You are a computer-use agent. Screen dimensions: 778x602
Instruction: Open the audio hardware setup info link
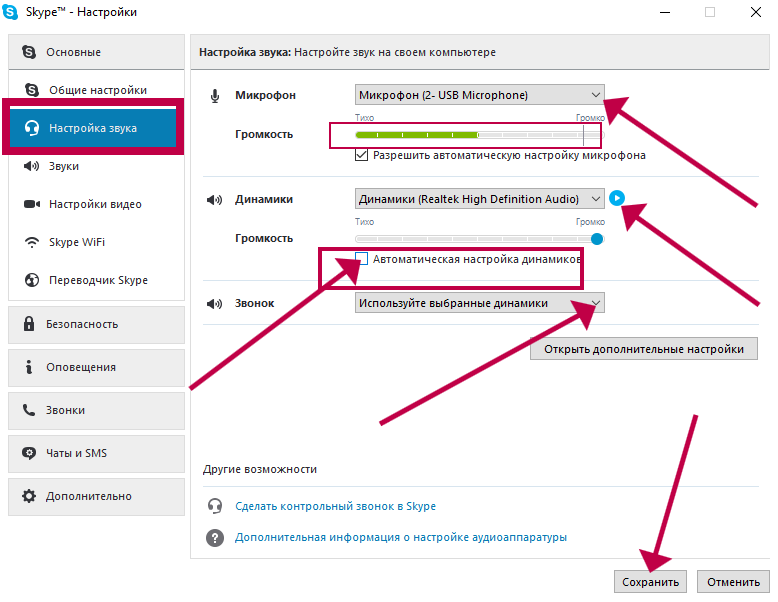(401, 537)
